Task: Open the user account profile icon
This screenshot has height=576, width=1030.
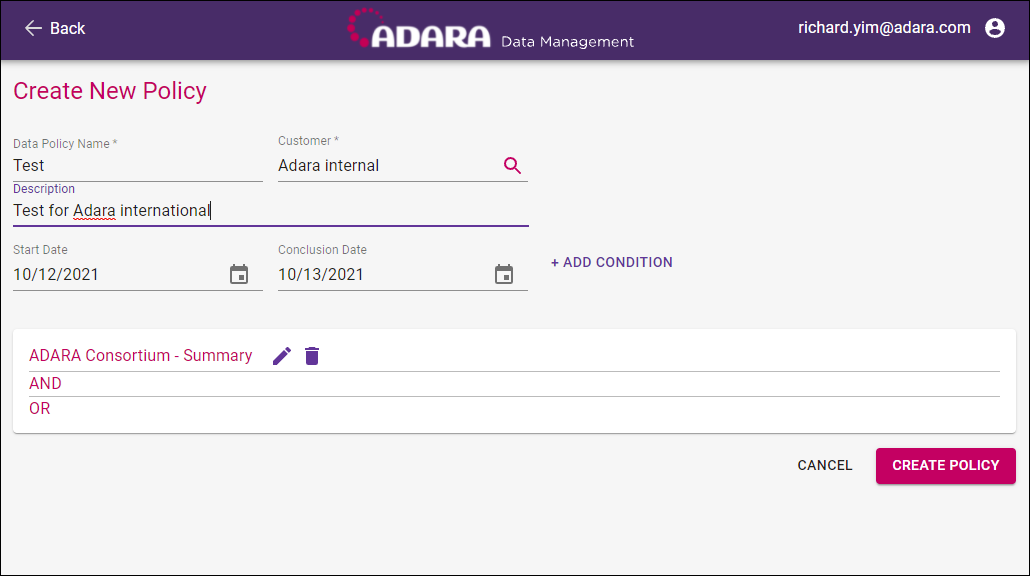Action: (x=995, y=28)
